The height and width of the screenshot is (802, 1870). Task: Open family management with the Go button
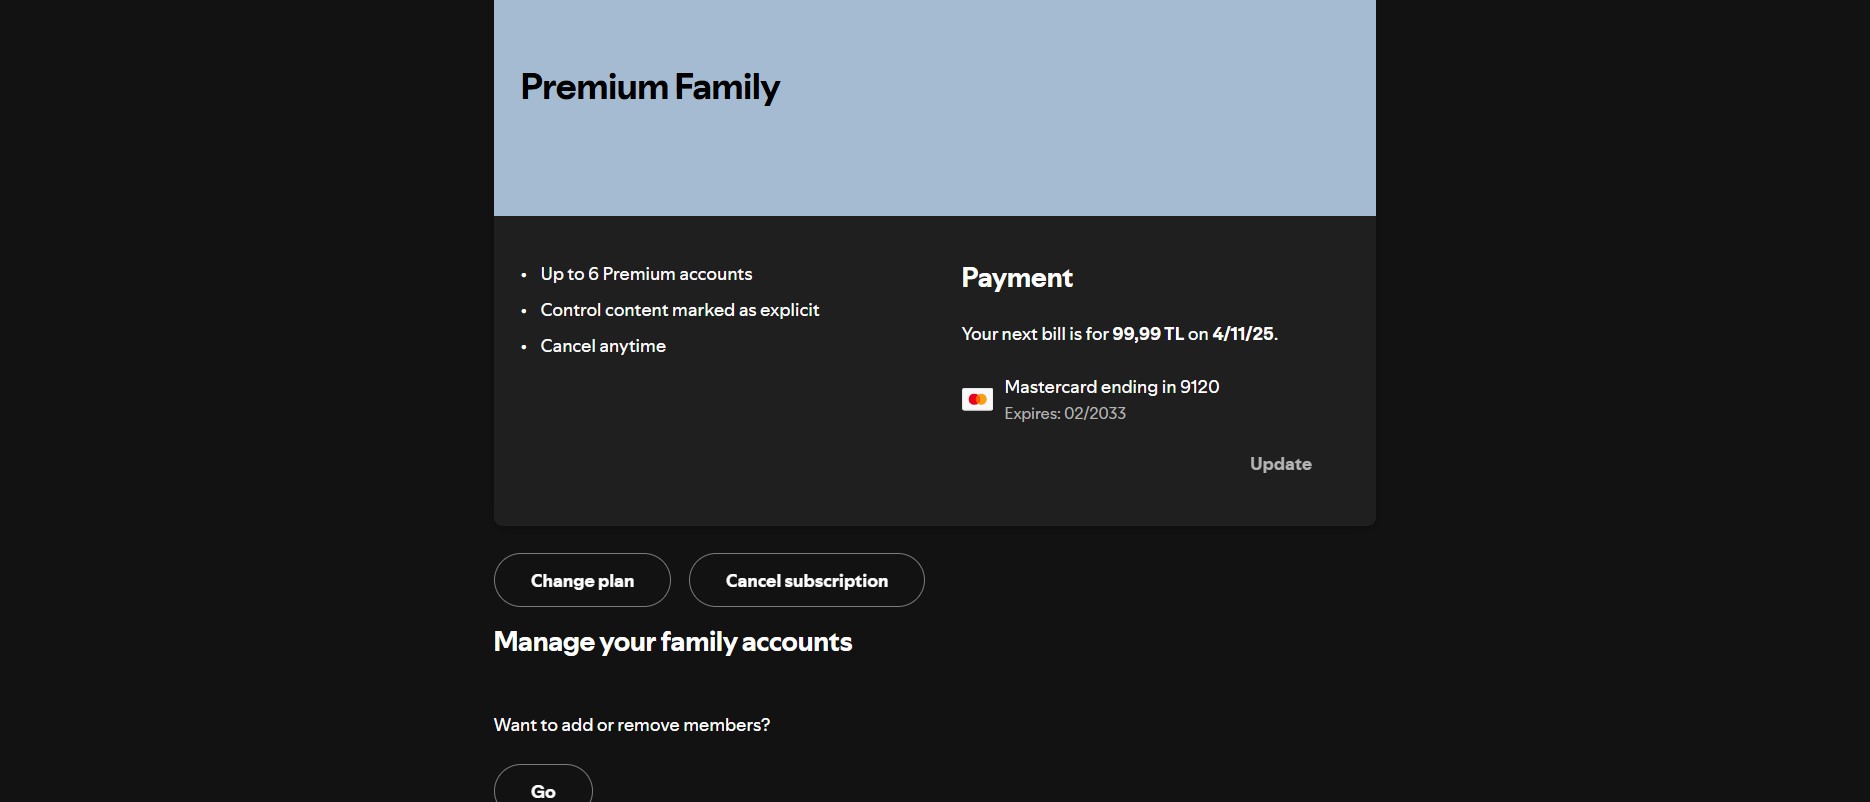tap(543, 784)
